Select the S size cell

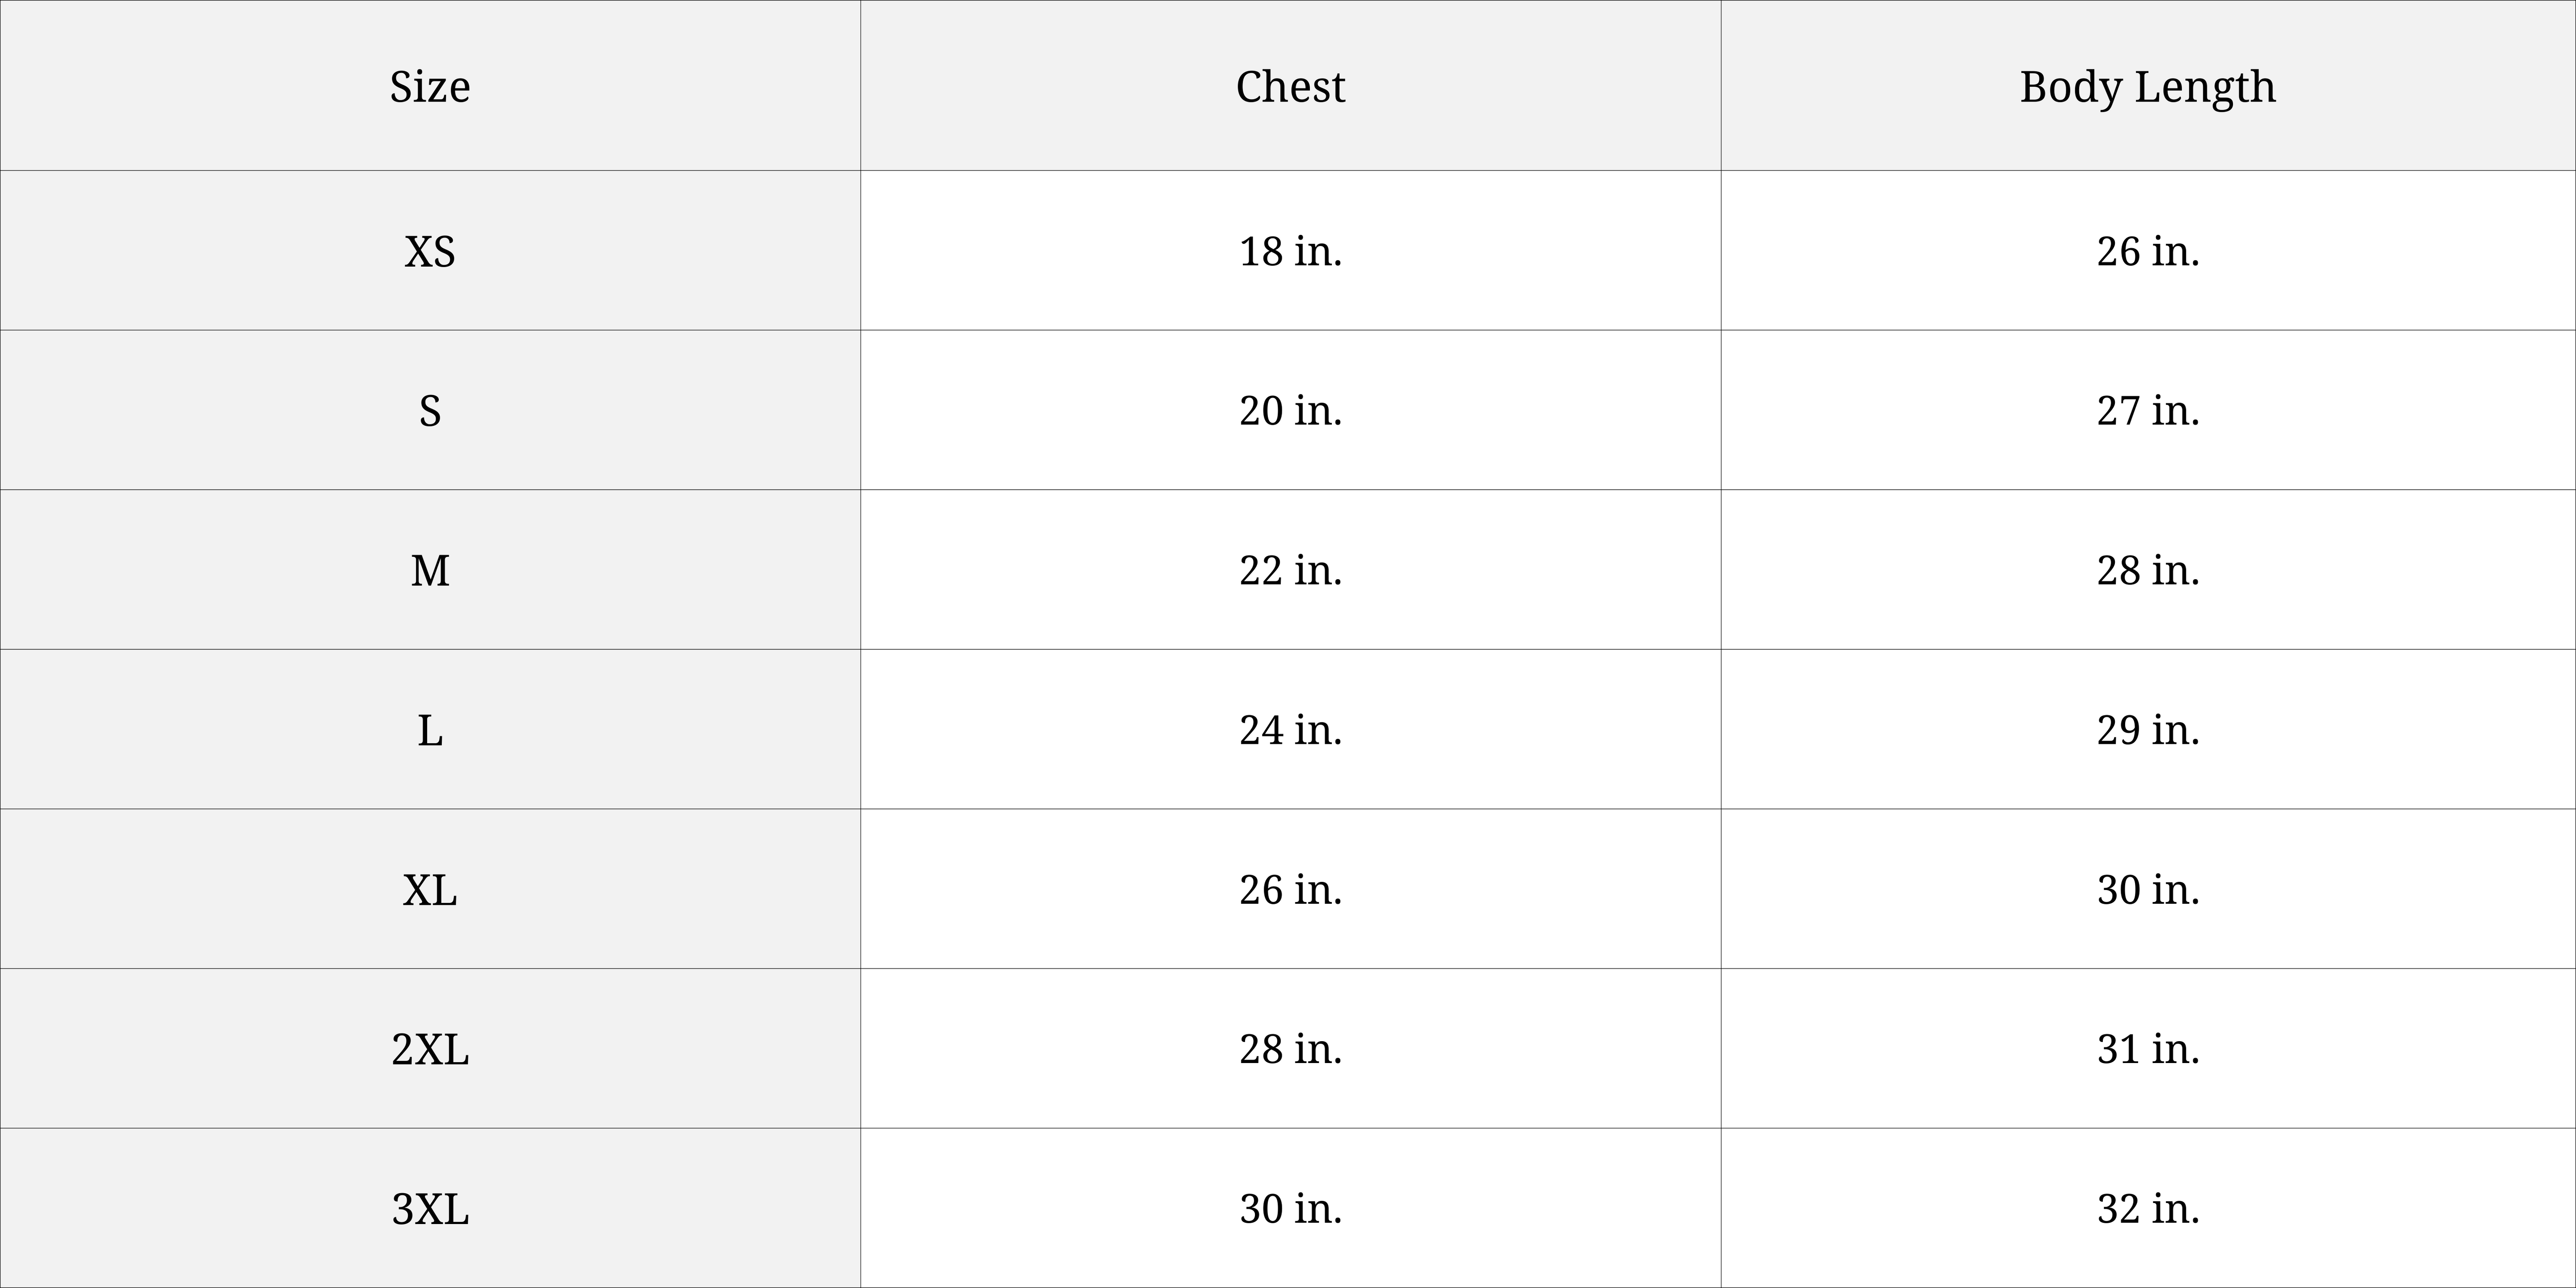tap(430, 411)
